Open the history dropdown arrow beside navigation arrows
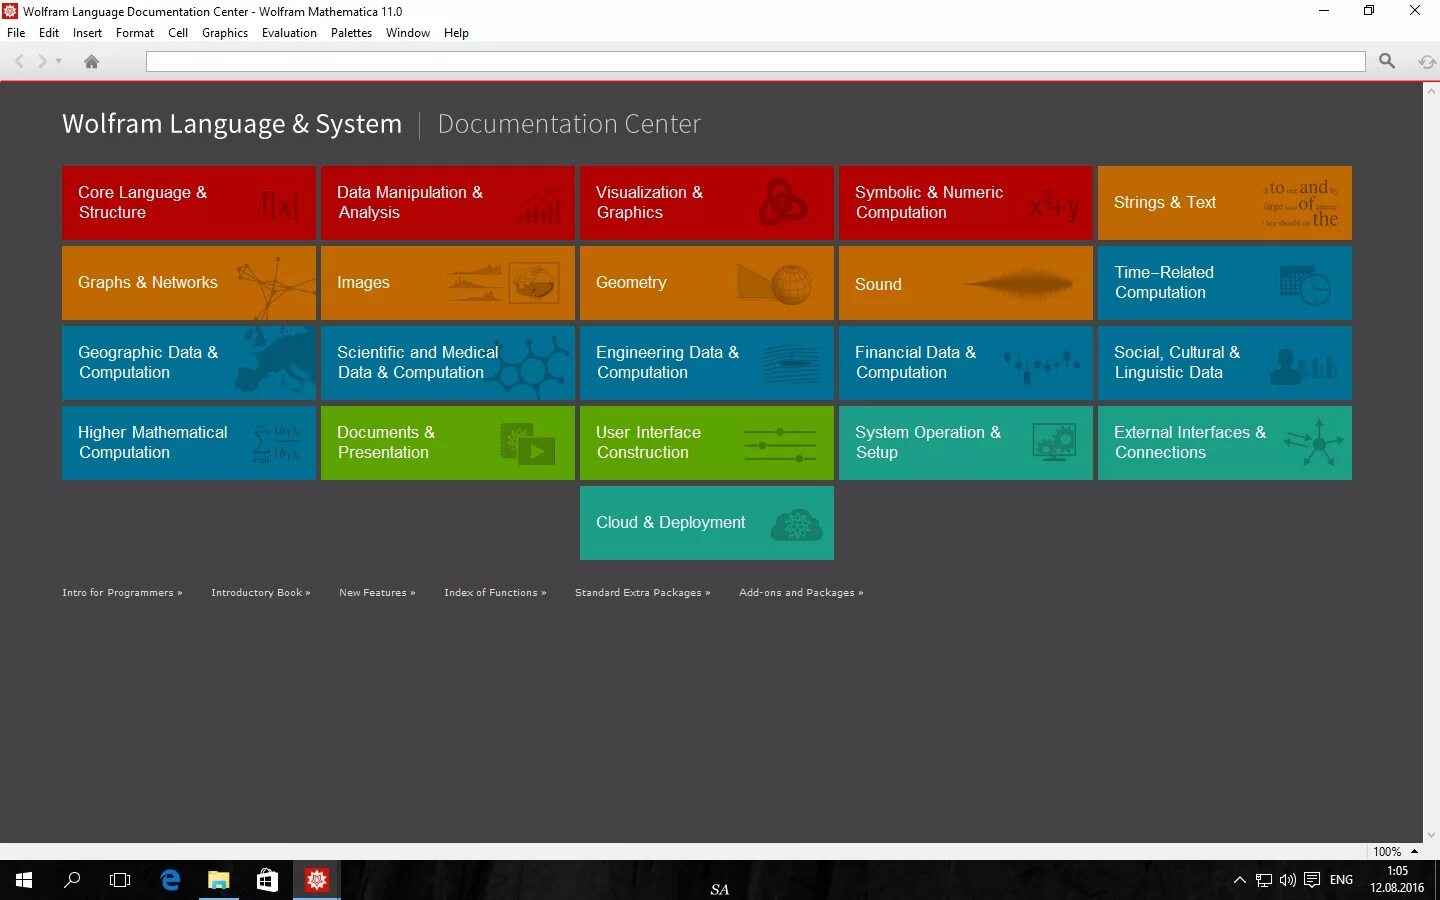 click(59, 62)
